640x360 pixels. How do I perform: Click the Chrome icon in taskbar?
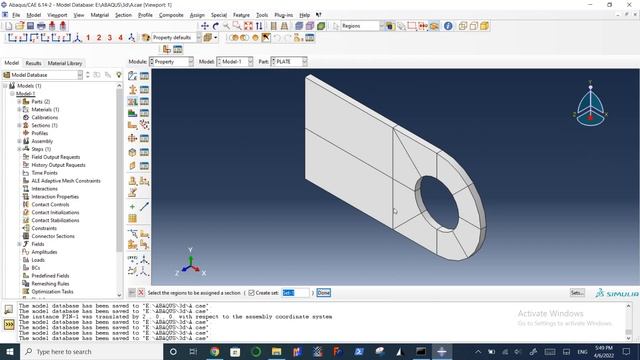pyautogui.click(x=215, y=351)
